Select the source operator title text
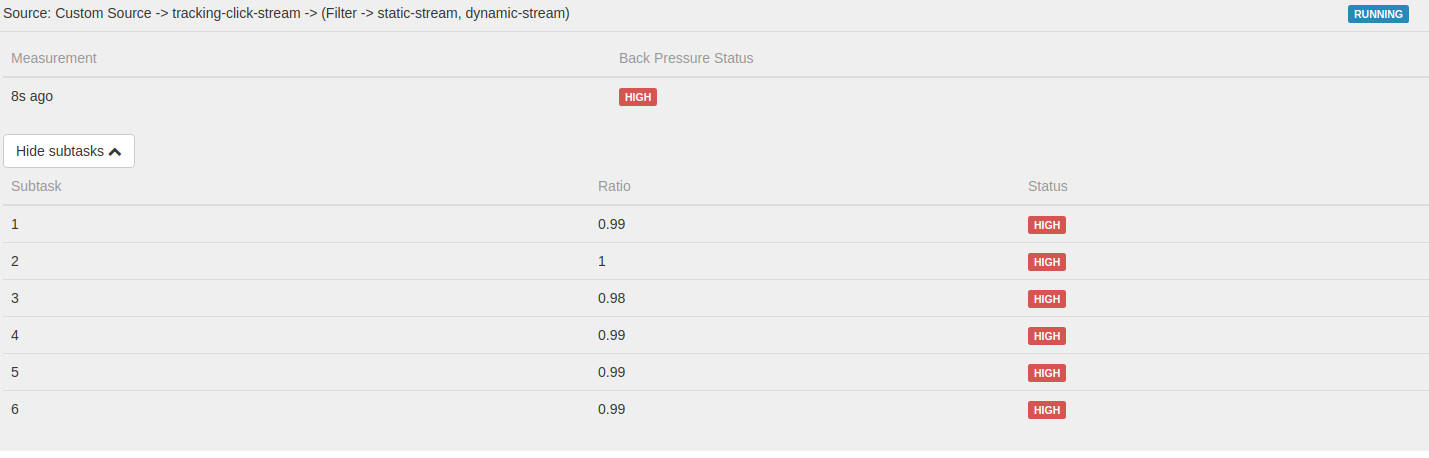The width and height of the screenshot is (1429, 458). point(287,14)
